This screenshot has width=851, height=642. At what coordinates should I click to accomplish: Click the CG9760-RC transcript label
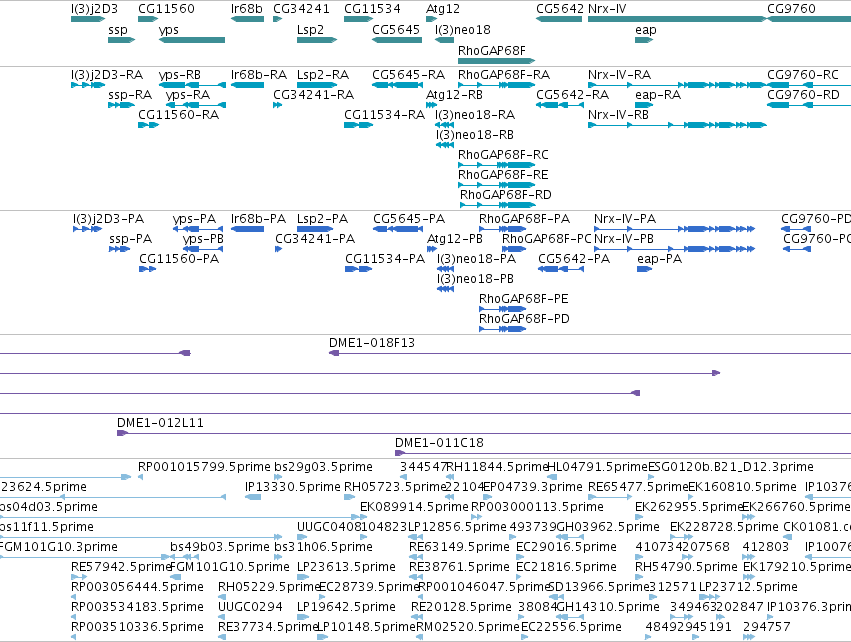pyautogui.click(x=803, y=75)
